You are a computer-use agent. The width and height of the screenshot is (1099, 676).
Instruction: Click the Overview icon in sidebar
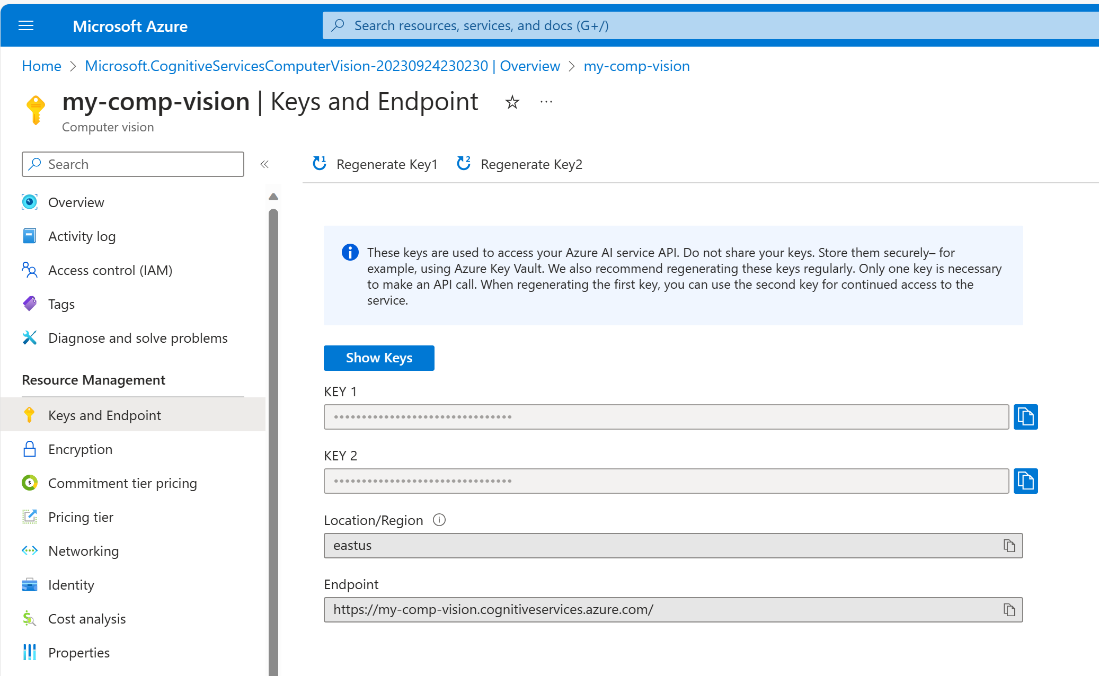29,202
